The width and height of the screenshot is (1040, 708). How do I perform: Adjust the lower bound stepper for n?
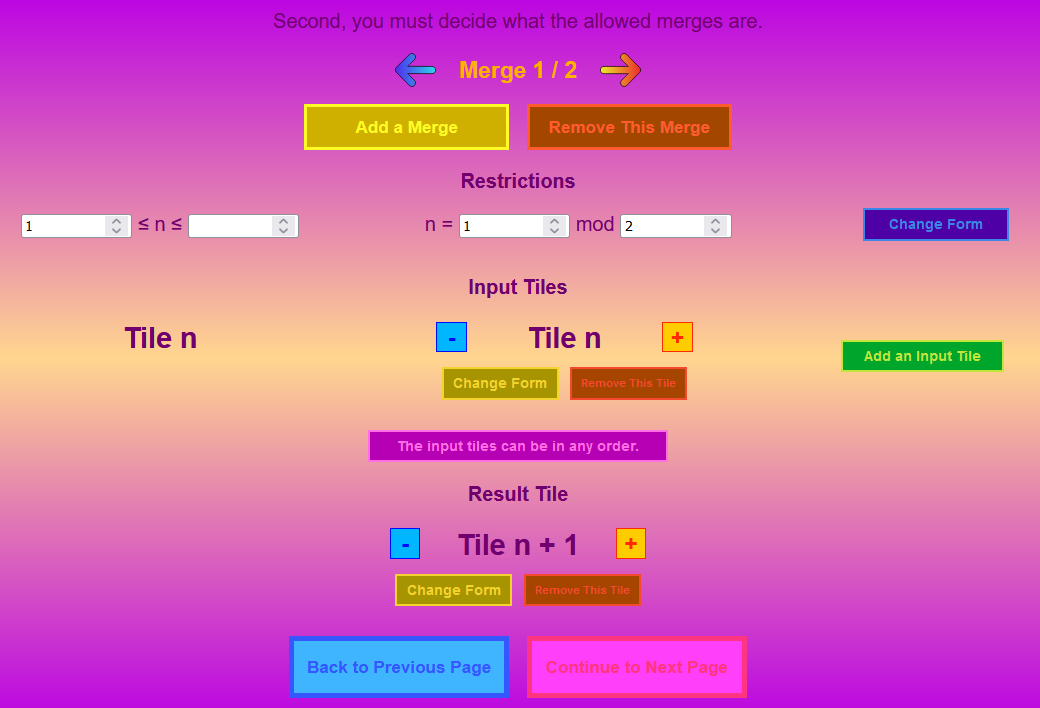tap(116, 226)
